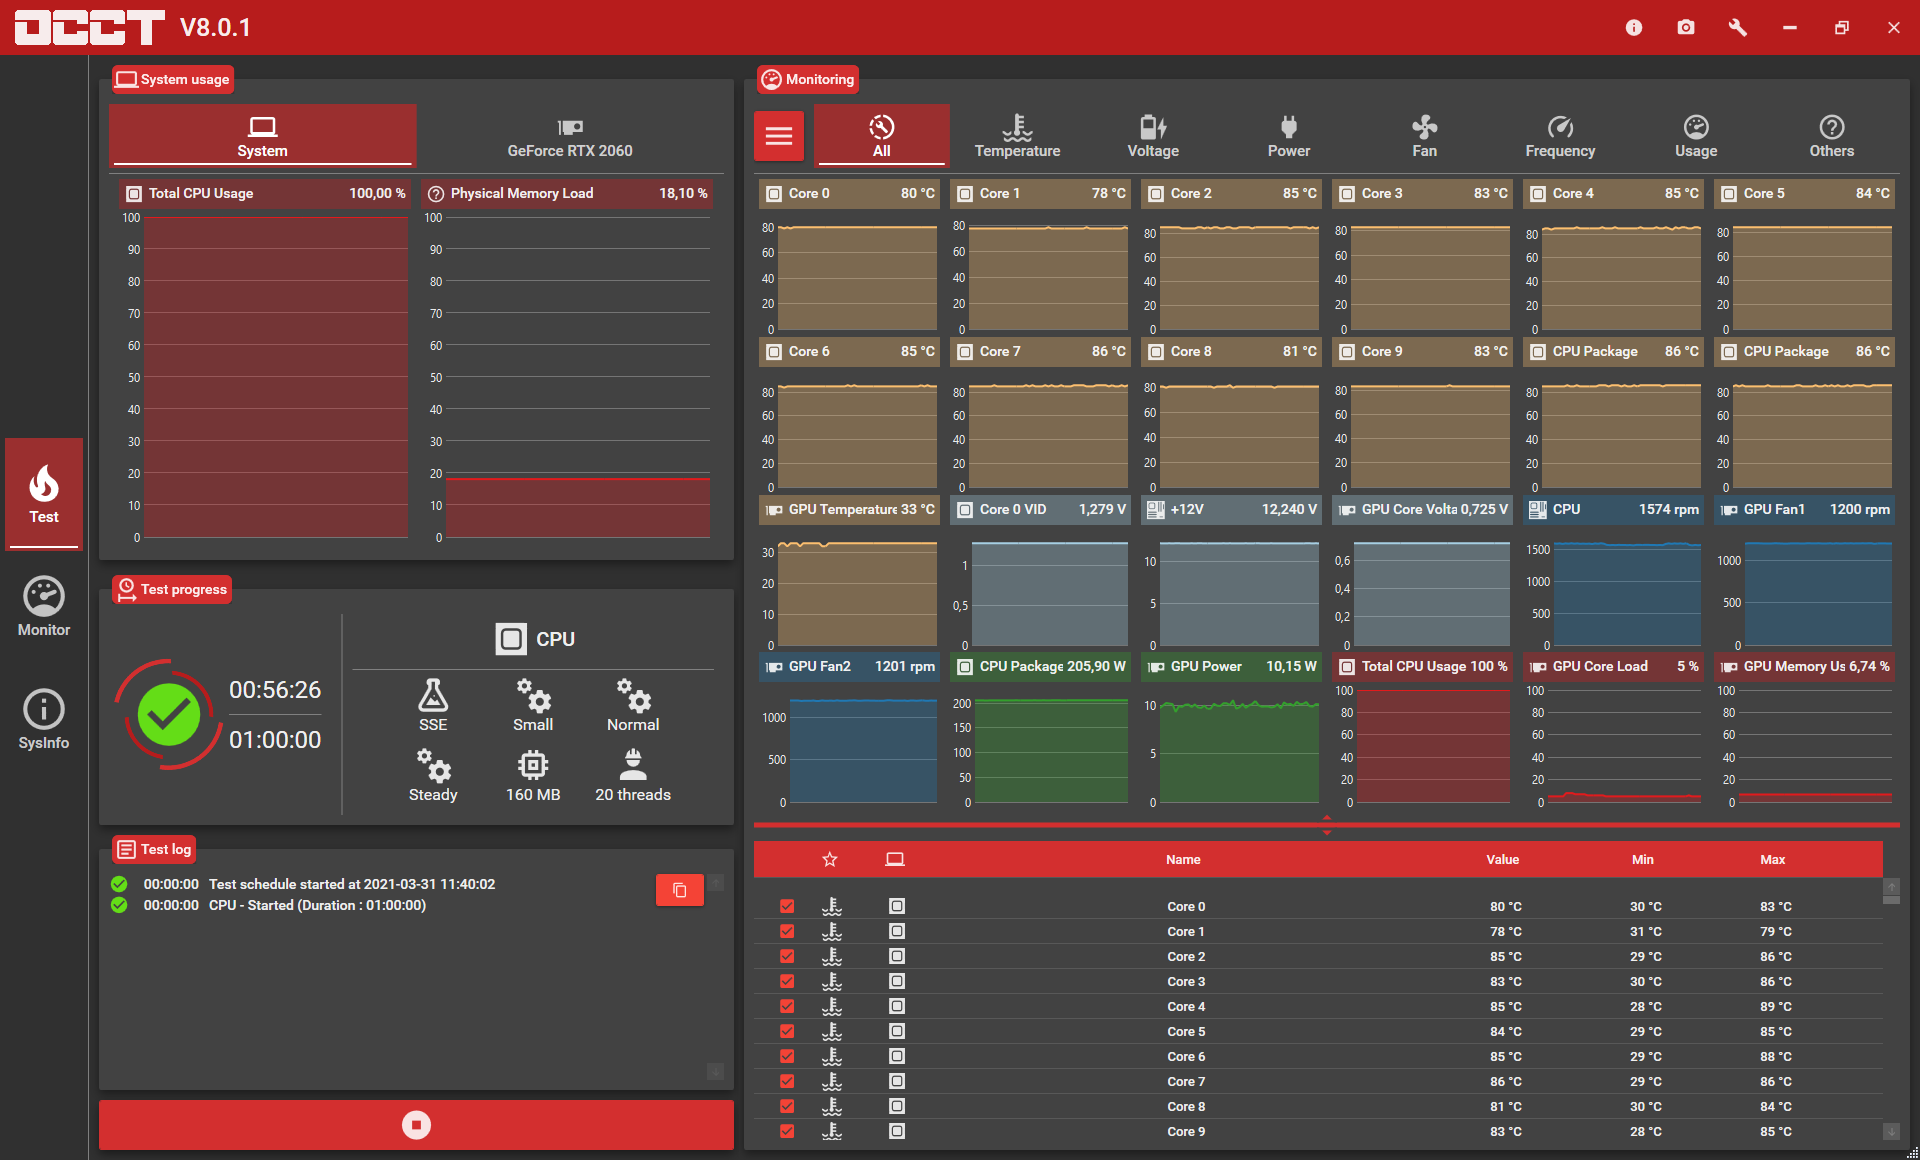This screenshot has width=1920, height=1160.
Task: Choose the SSE instruction set icon
Action: (433, 705)
